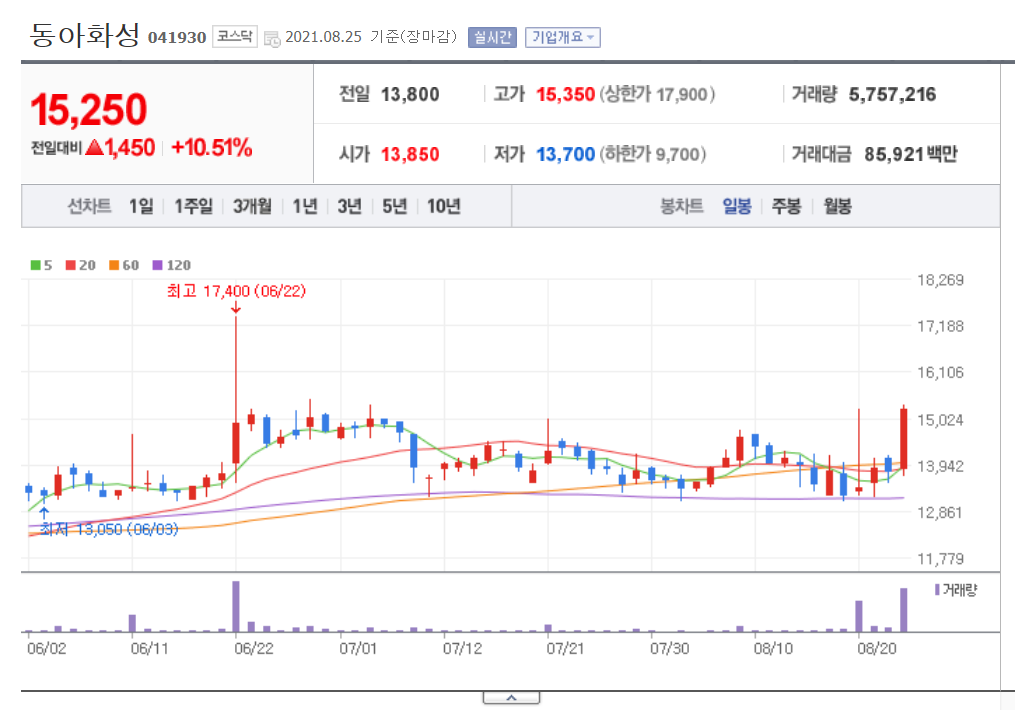Click the 07/12 date label on the axis

point(462,649)
